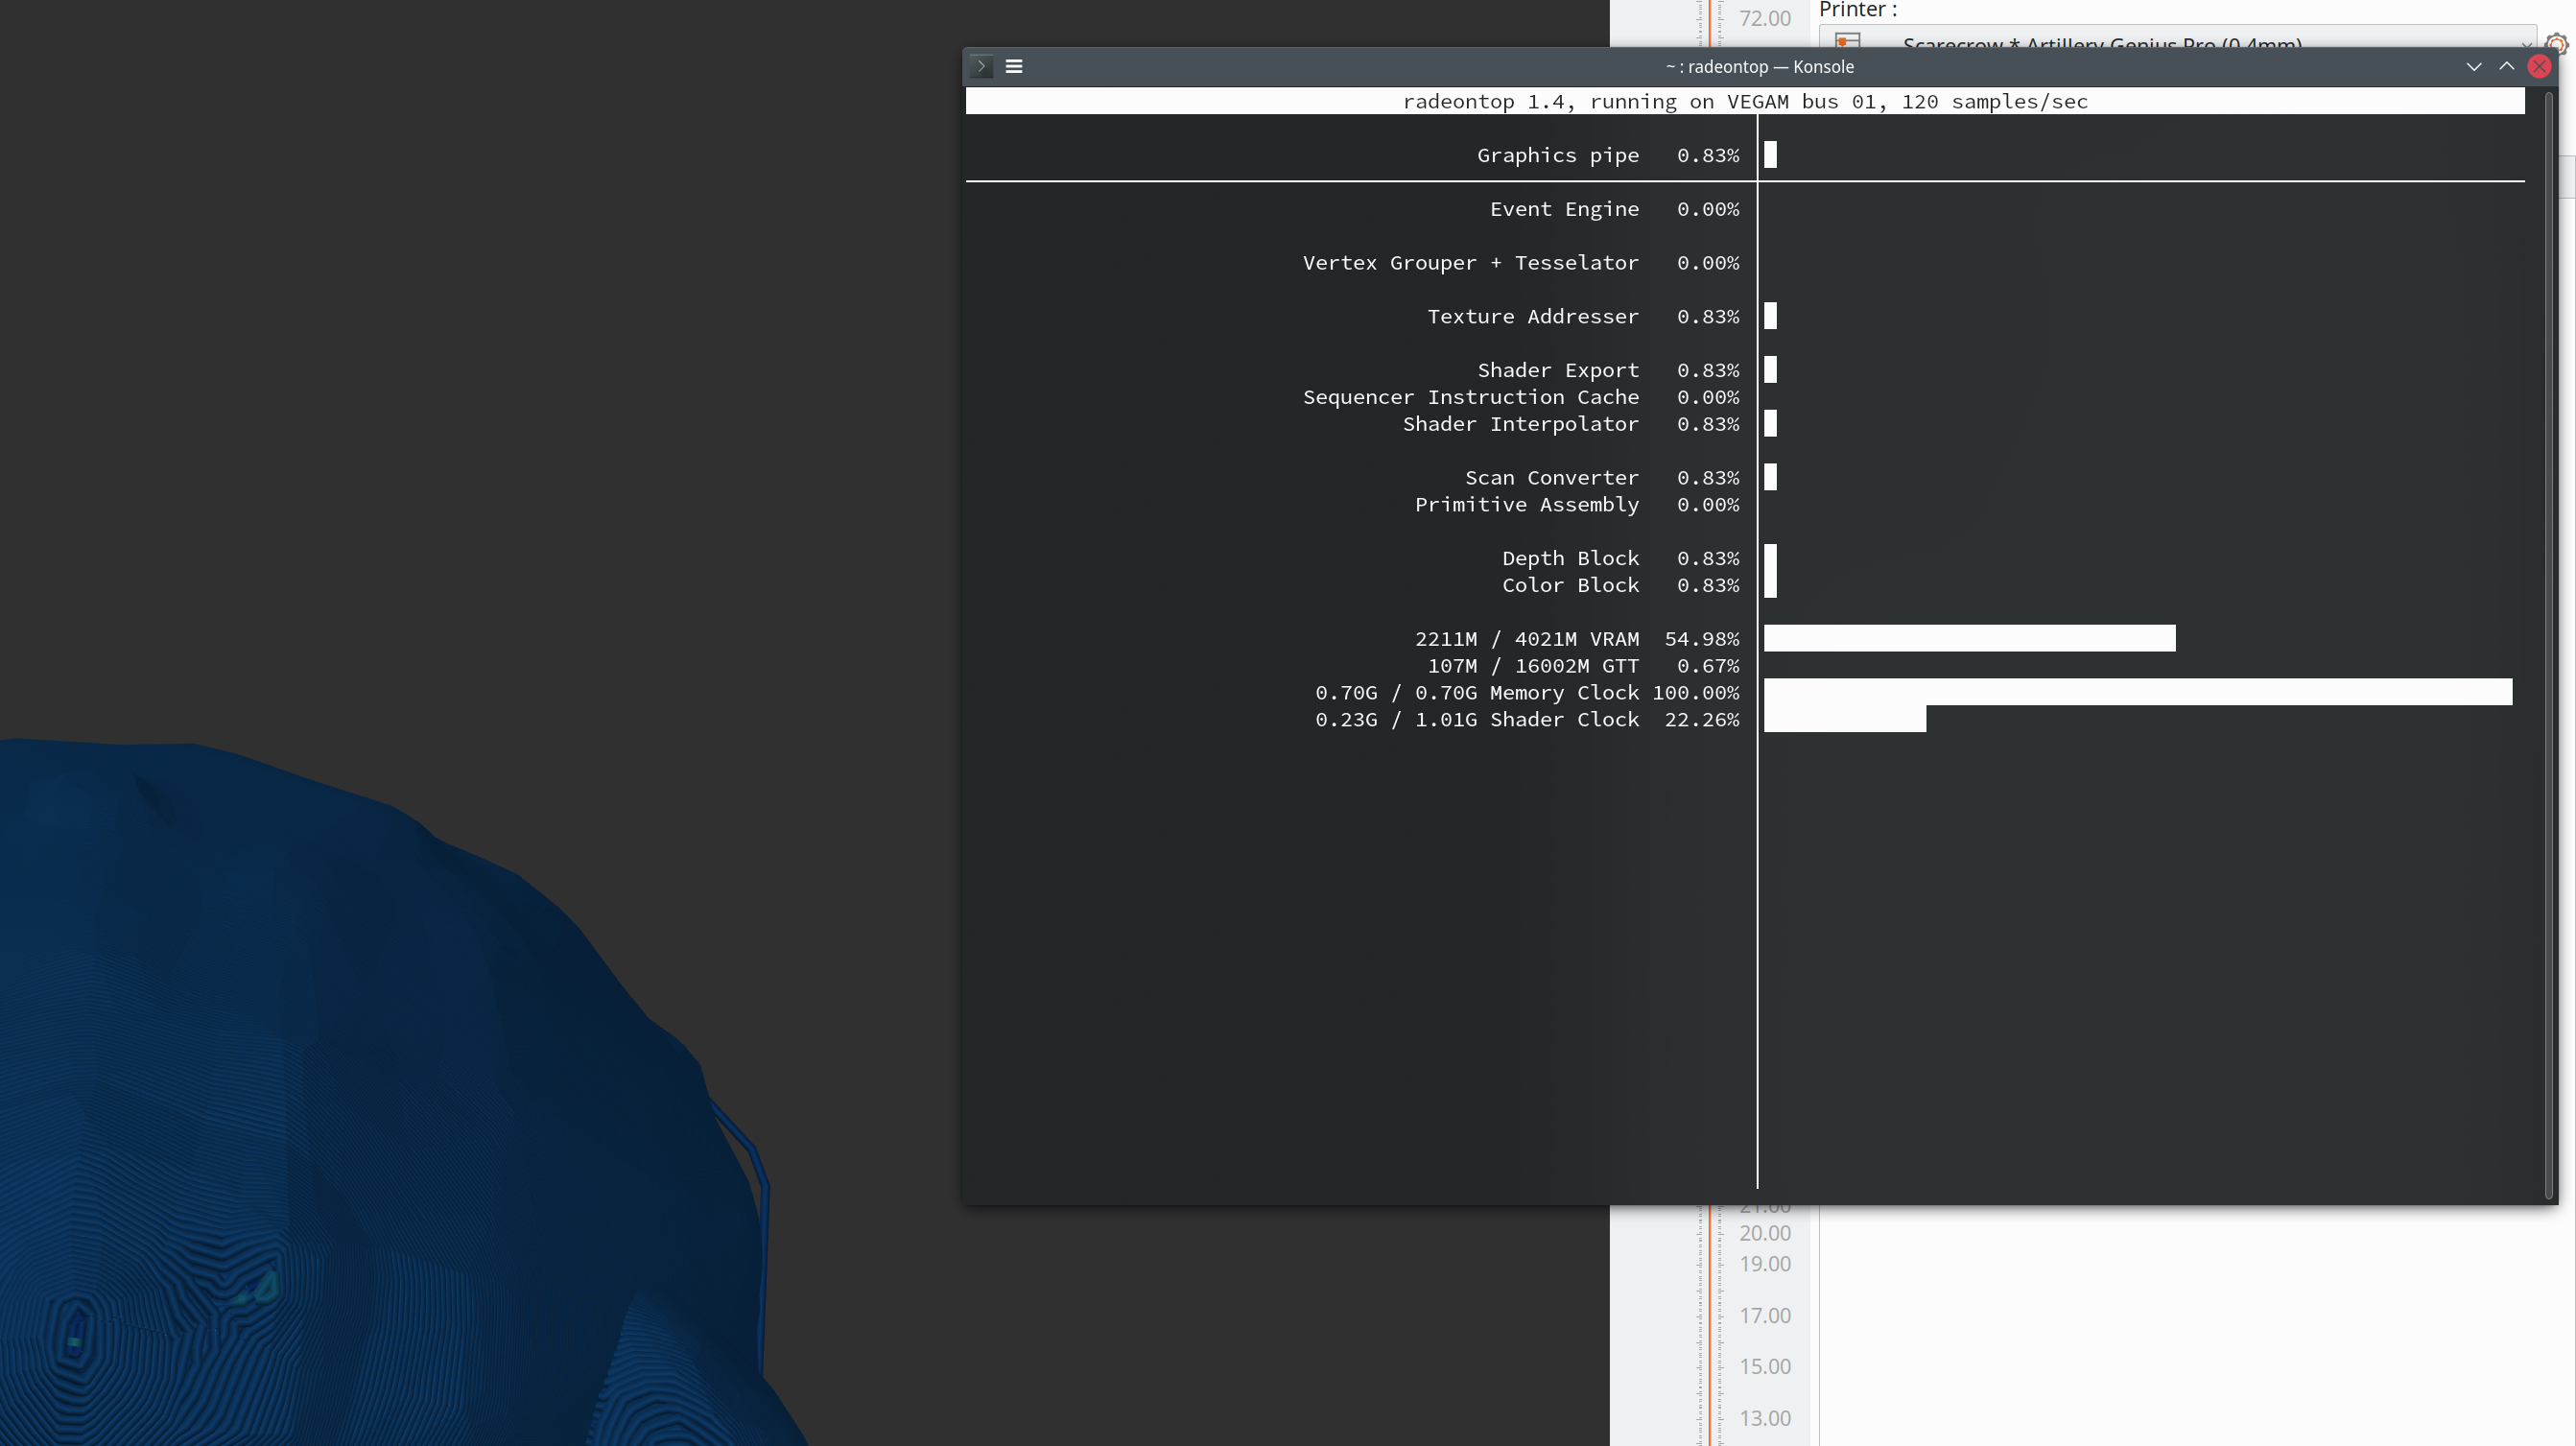Click the minimize chevron on the Konsole window
The height and width of the screenshot is (1446, 2576).
coord(2474,66)
